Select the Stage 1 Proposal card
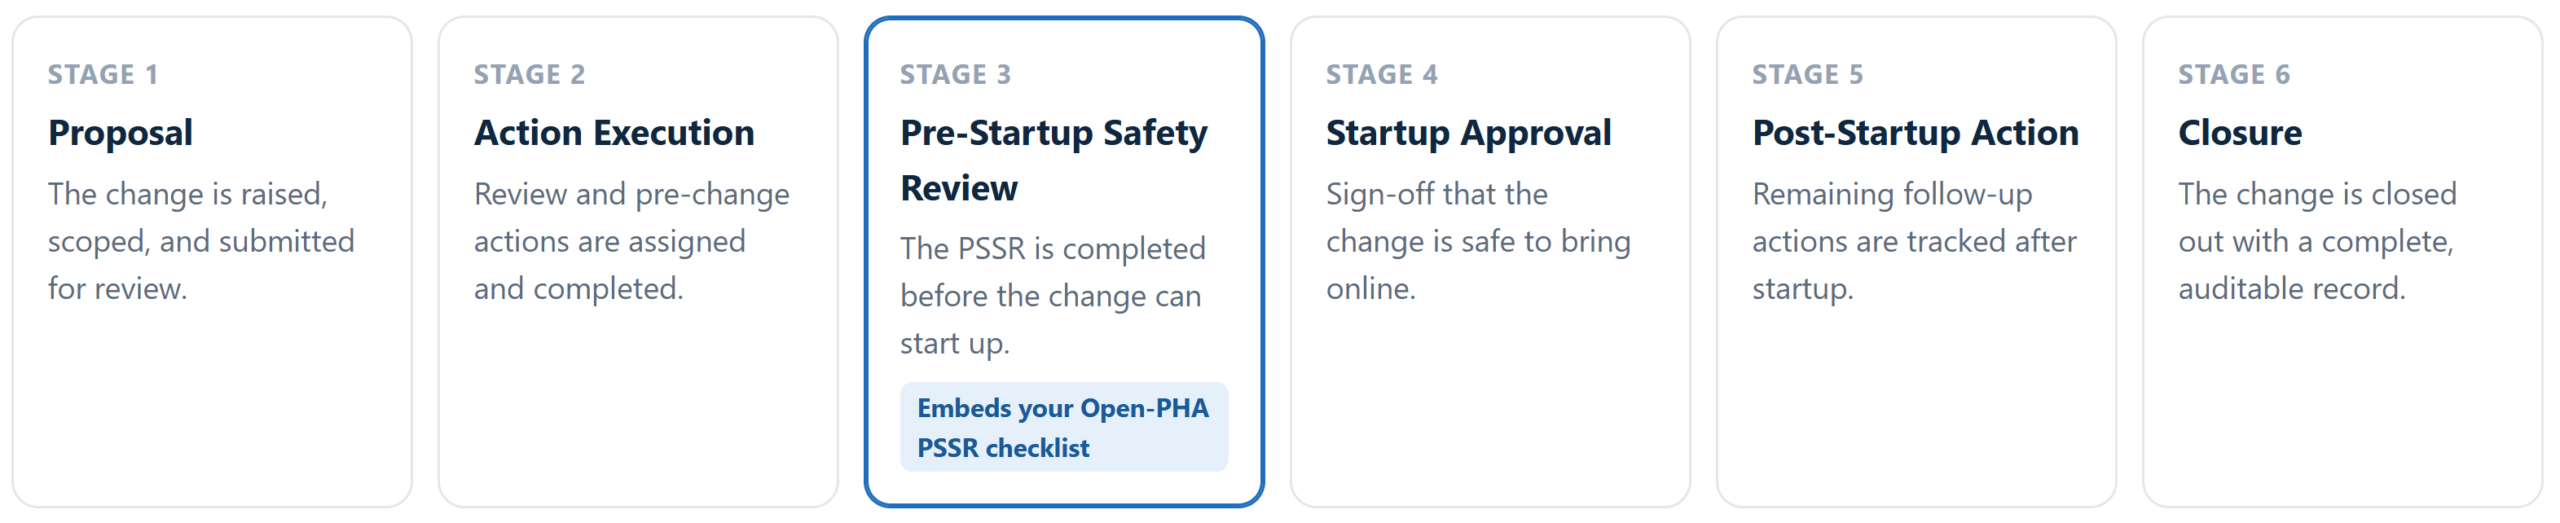2560x523 pixels. (212, 261)
